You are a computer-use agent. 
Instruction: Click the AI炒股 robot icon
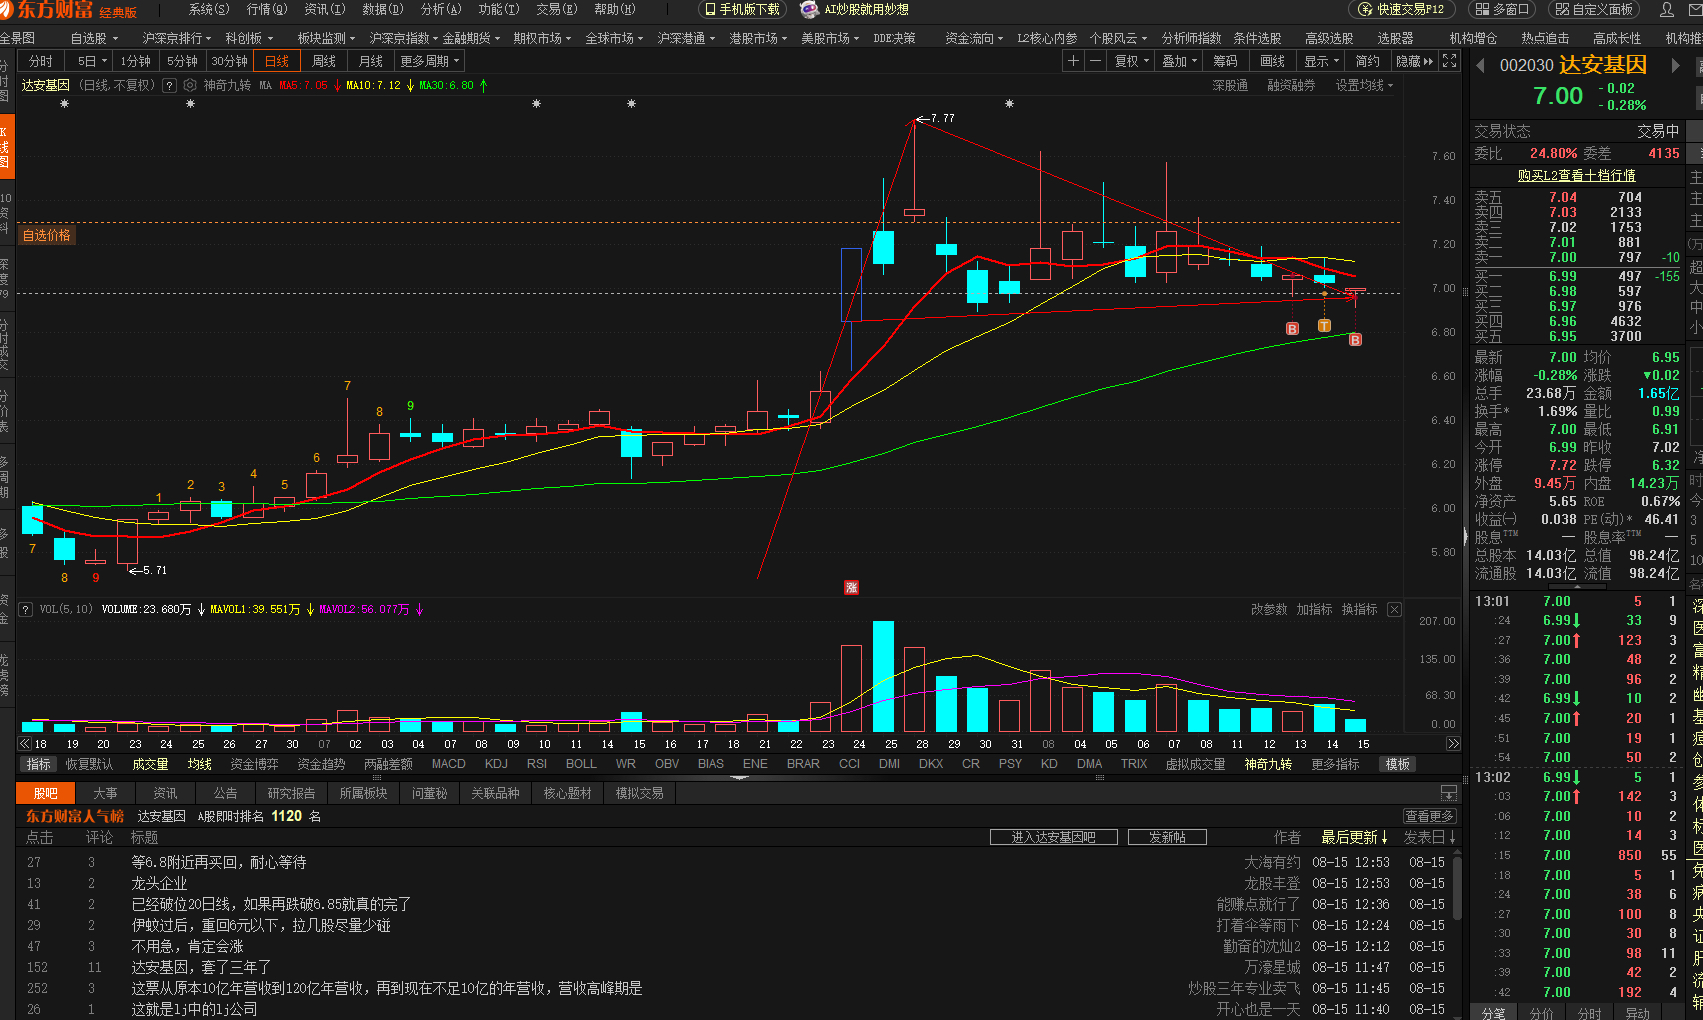(809, 9)
